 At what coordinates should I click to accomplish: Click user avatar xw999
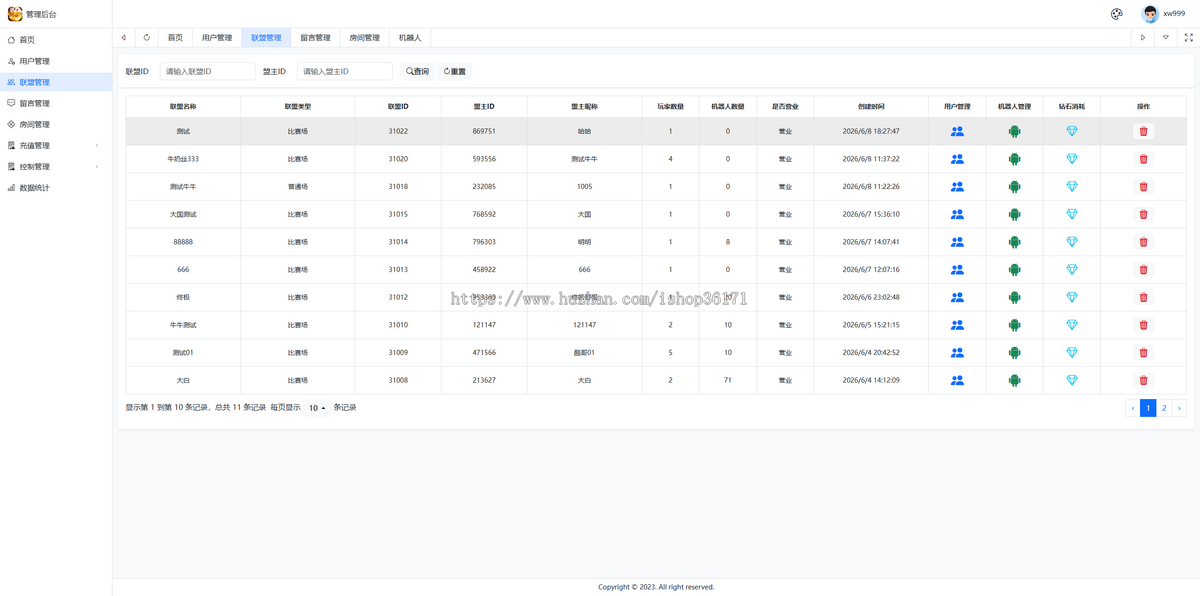click(x=1151, y=14)
